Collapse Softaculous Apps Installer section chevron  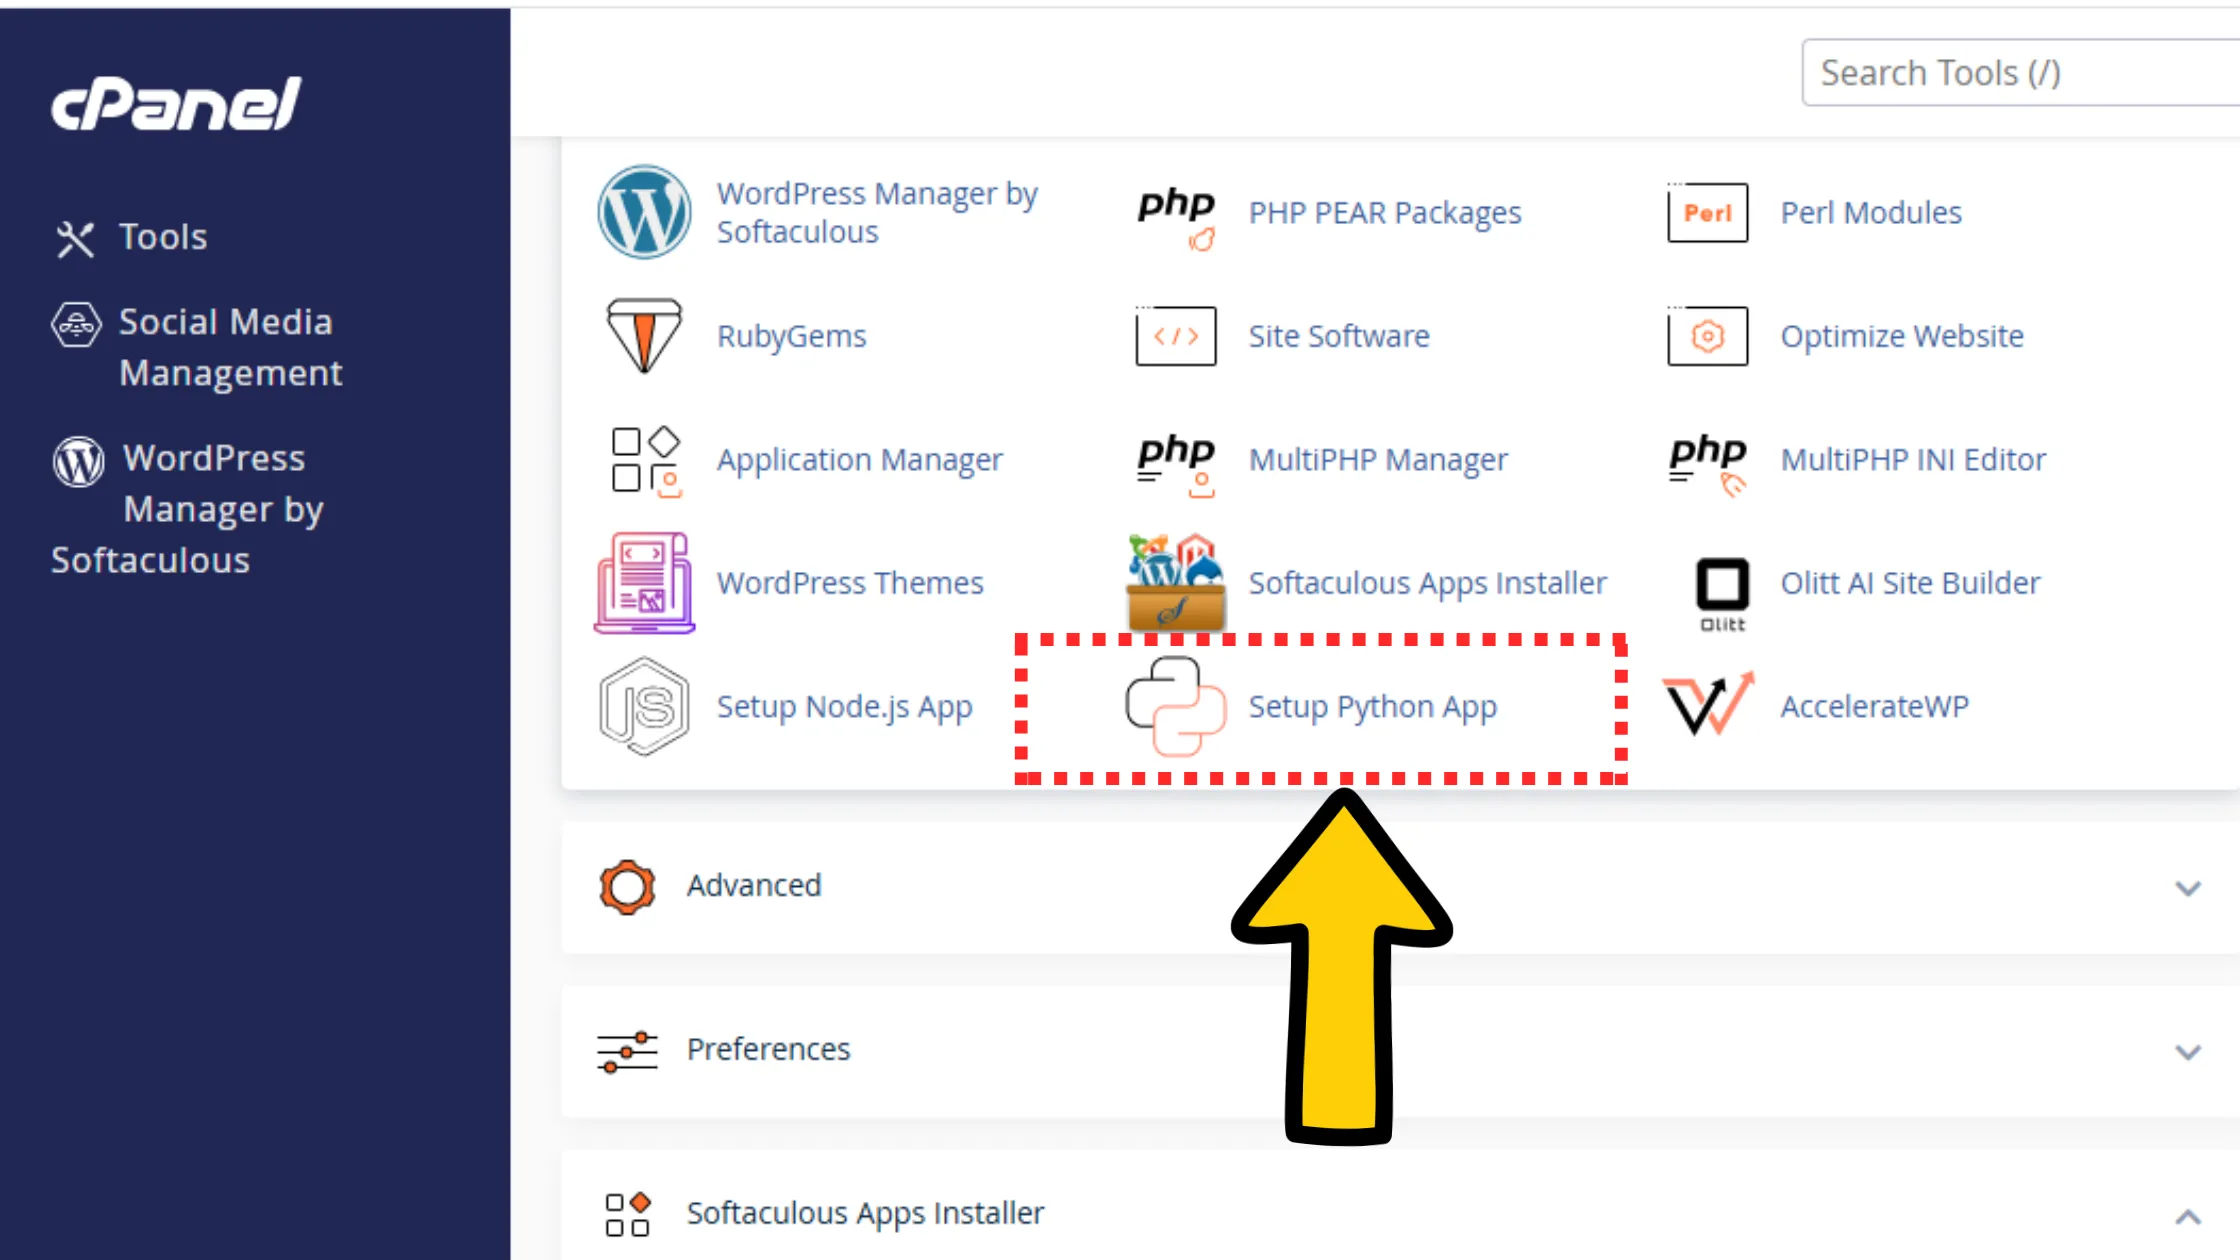click(2188, 1216)
